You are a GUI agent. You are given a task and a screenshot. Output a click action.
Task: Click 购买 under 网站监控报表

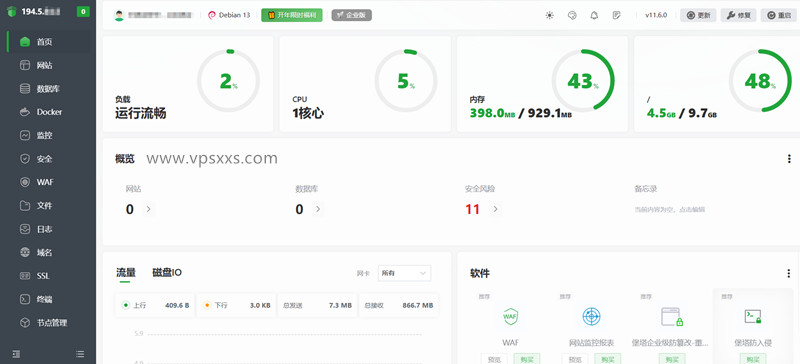[x=608, y=359]
